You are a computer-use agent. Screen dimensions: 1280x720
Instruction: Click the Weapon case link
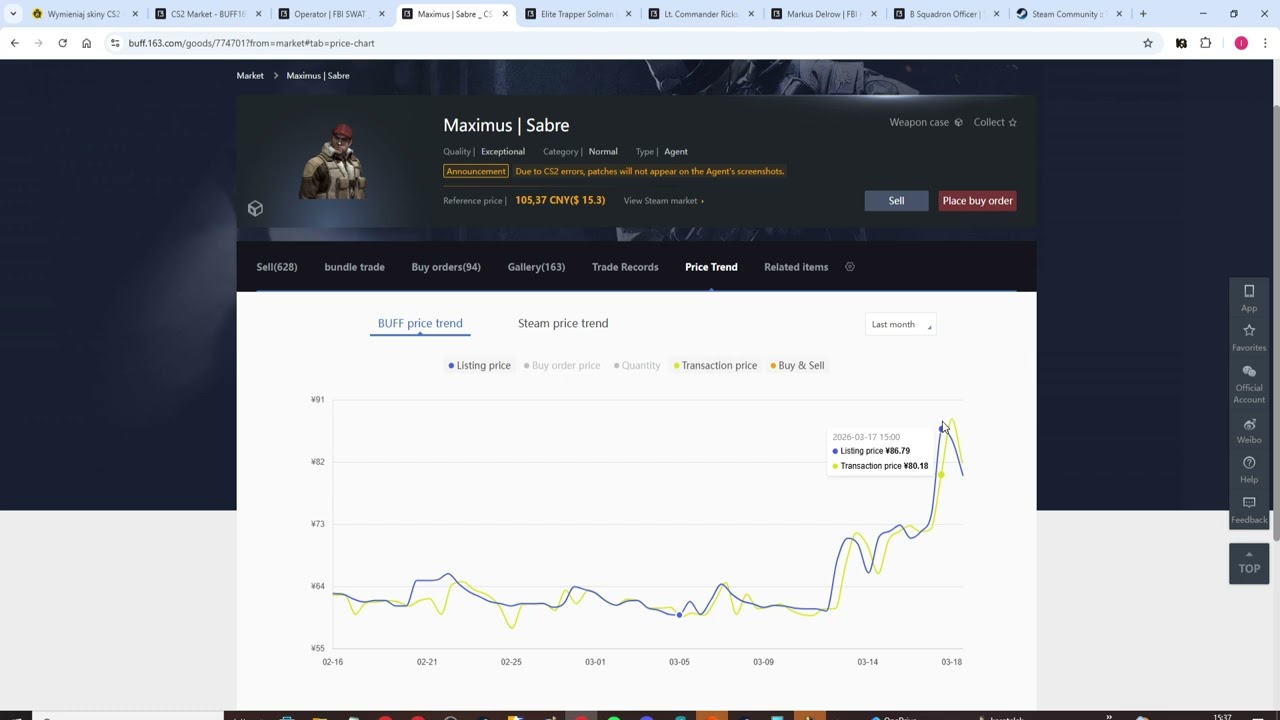pyautogui.click(x=926, y=122)
